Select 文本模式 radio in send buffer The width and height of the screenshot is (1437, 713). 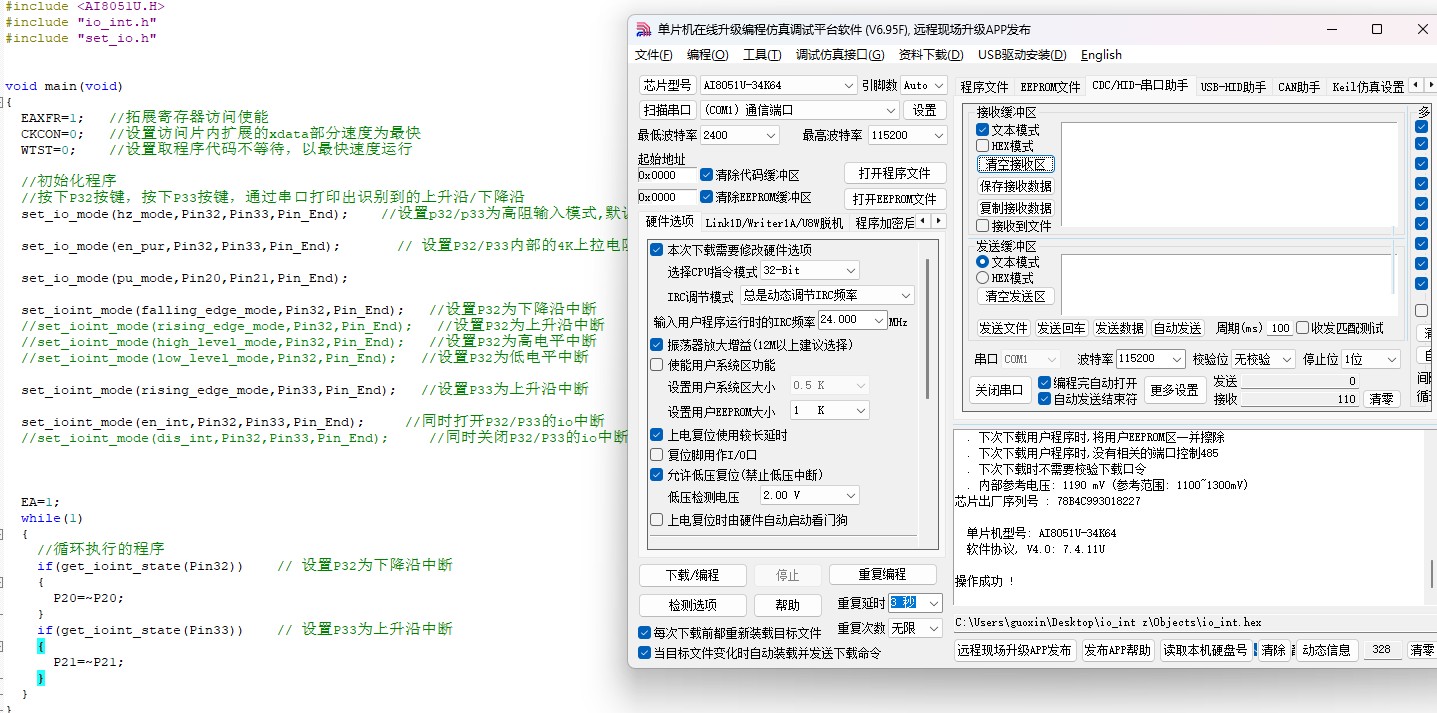(x=982, y=262)
